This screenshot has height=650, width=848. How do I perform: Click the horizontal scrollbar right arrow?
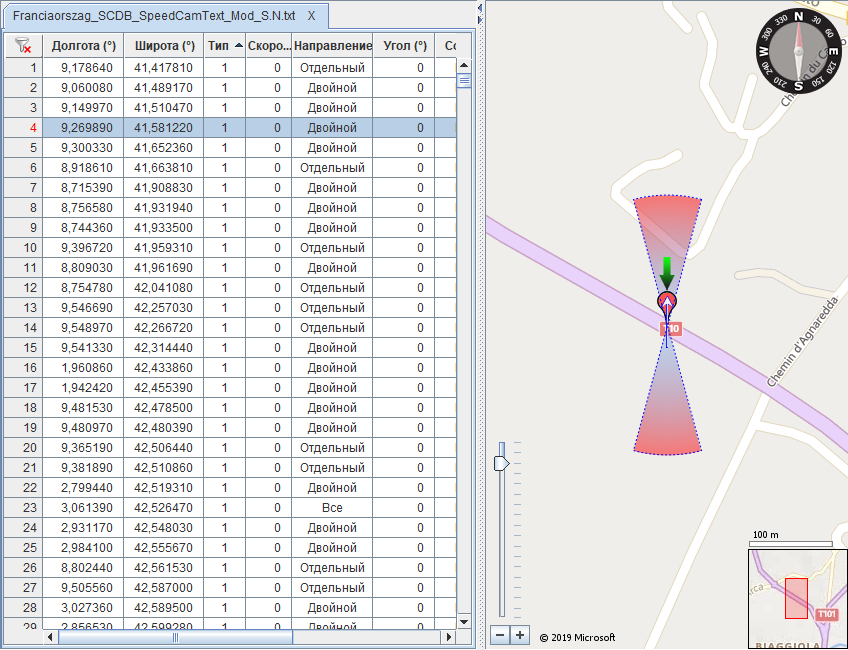[448, 637]
